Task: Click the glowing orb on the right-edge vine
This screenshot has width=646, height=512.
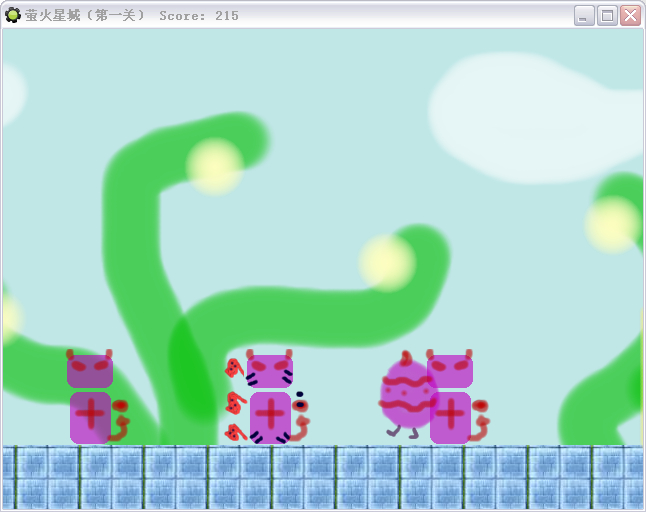Action: click(x=613, y=224)
